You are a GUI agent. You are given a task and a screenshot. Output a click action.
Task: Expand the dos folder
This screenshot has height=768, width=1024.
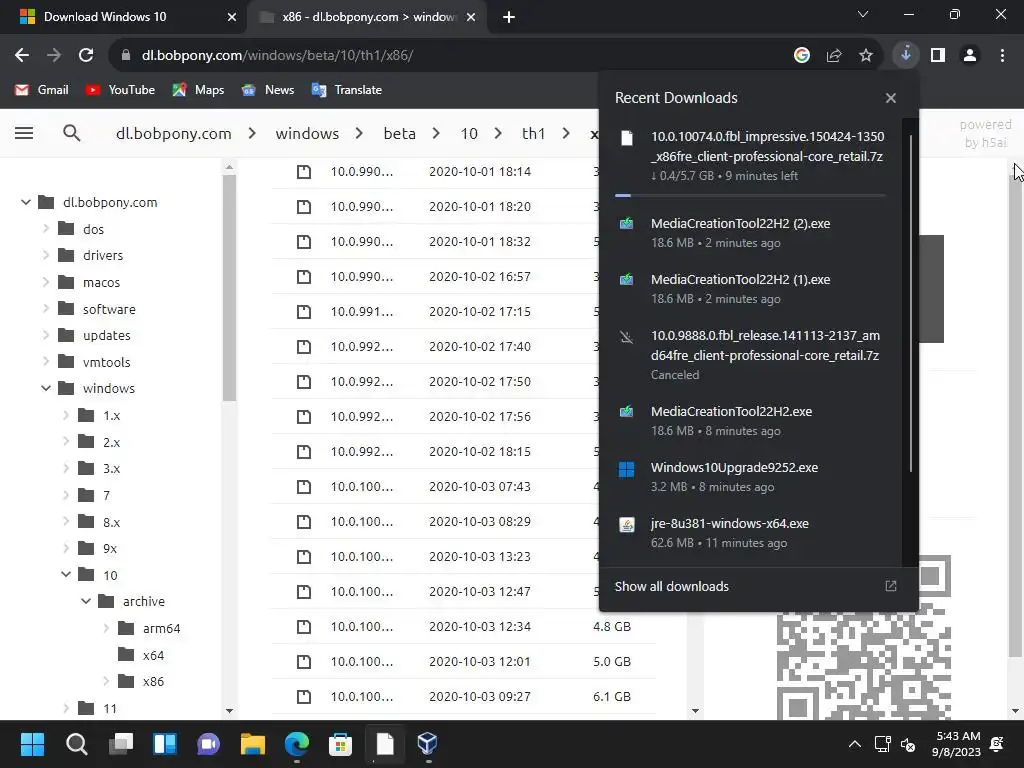(x=46, y=229)
